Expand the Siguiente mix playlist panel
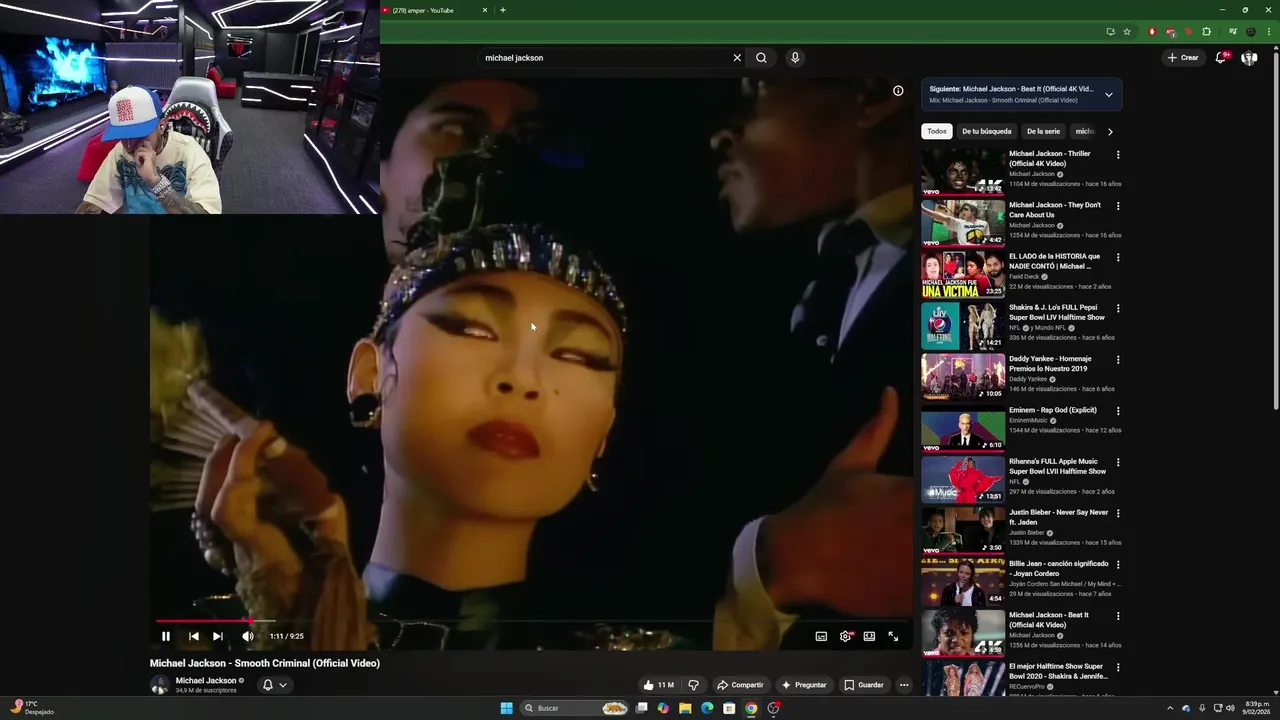 pos(1108,95)
